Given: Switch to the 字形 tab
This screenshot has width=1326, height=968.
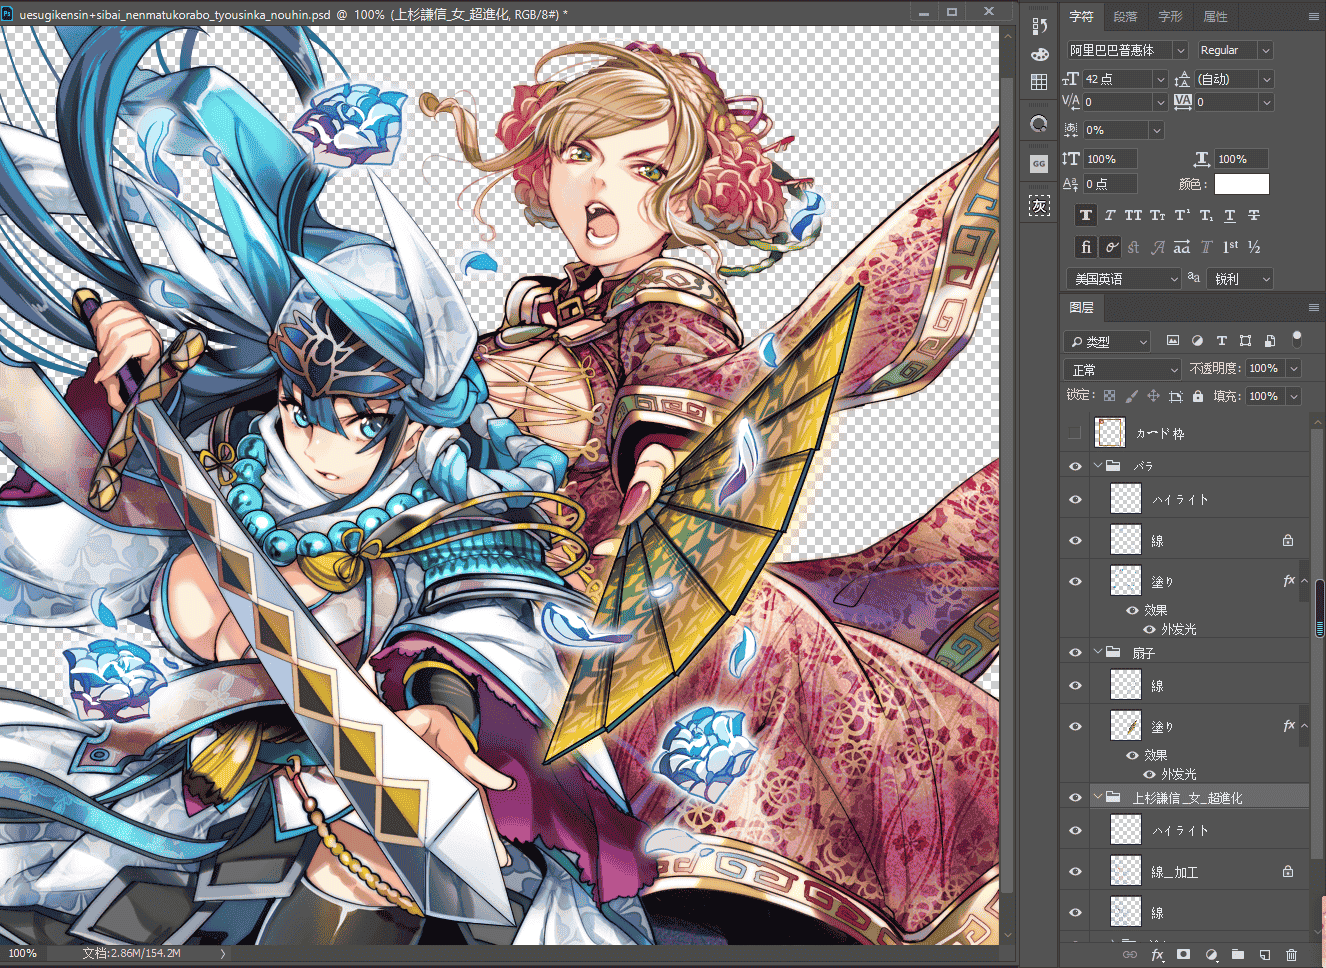Looking at the screenshot, I should [1170, 17].
